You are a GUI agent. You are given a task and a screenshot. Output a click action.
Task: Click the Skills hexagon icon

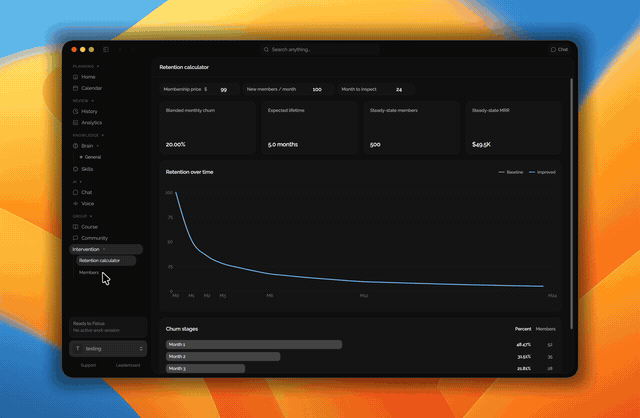(76, 169)
